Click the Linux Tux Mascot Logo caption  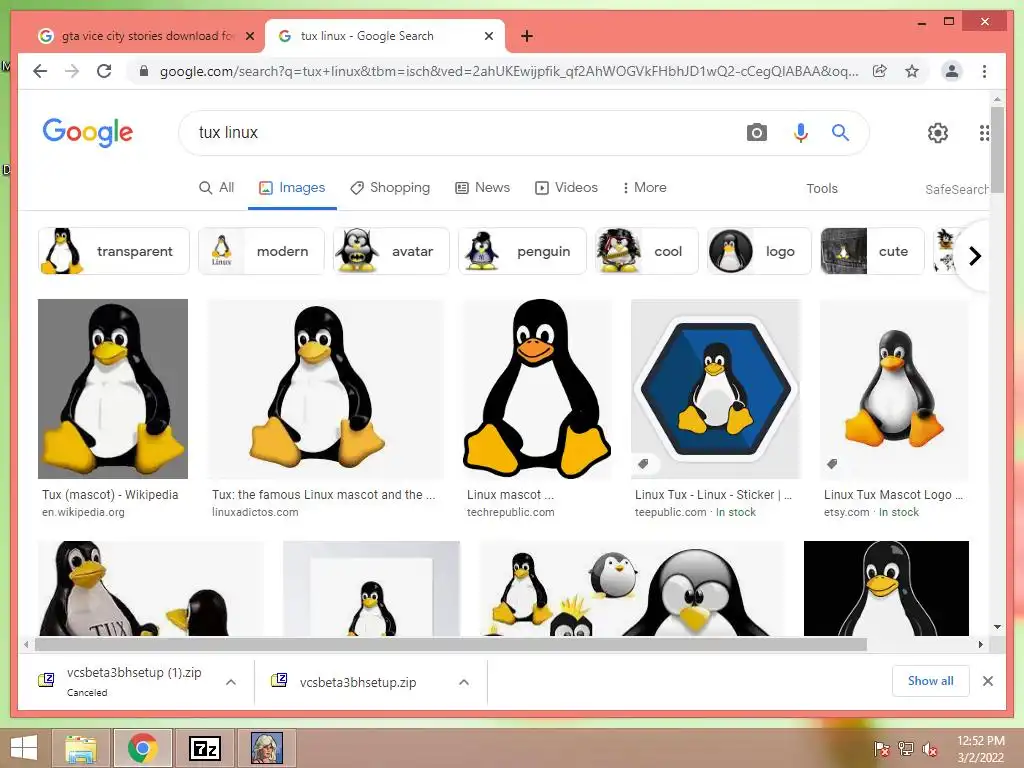point(893,495)
